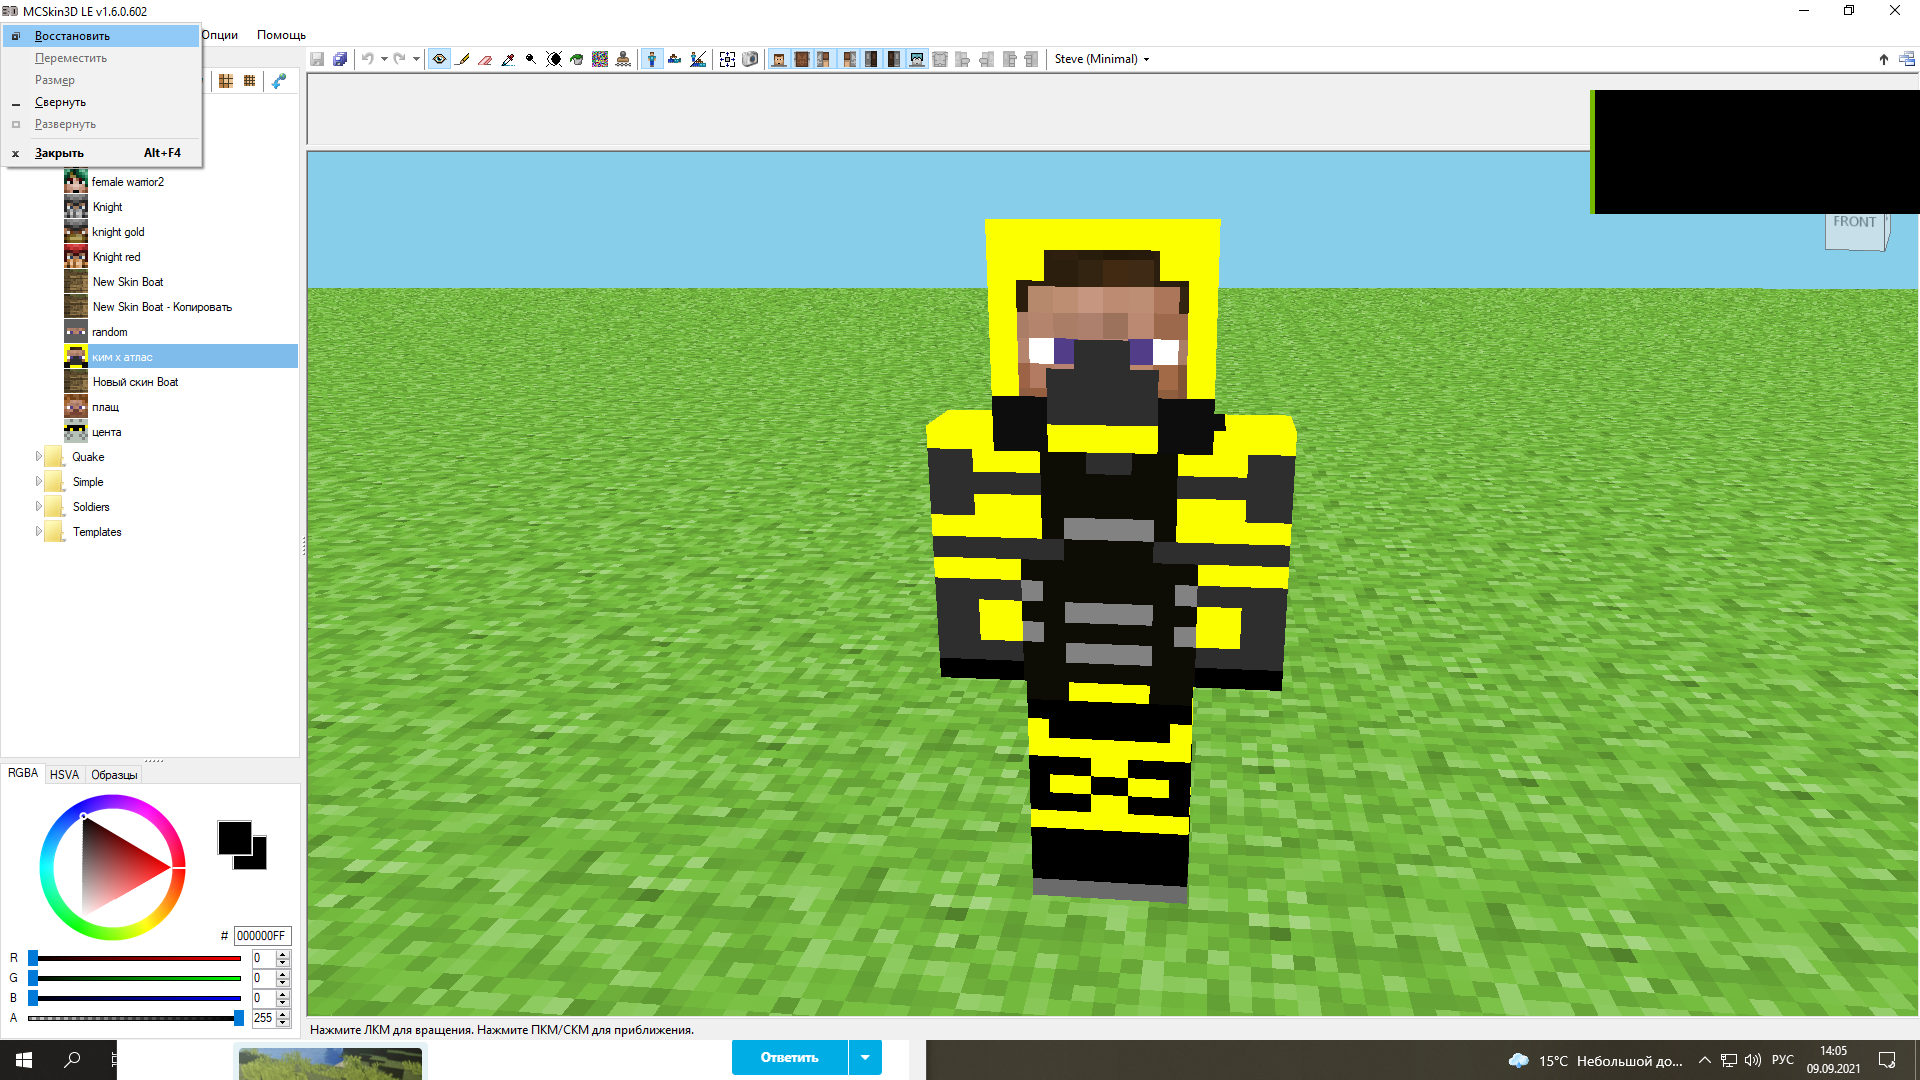Select the Stamp tool

[x=623, y=59]
